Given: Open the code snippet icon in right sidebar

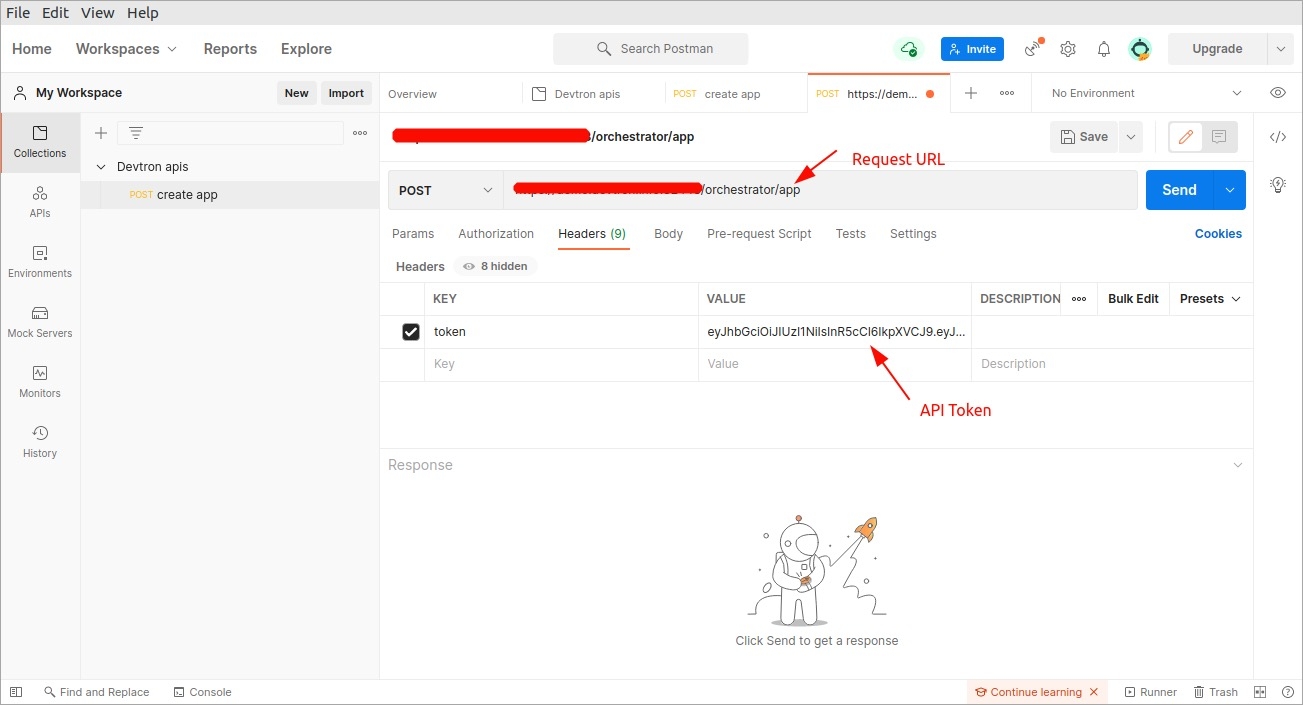Looking at the screenshot, I should pos(1277,137).
